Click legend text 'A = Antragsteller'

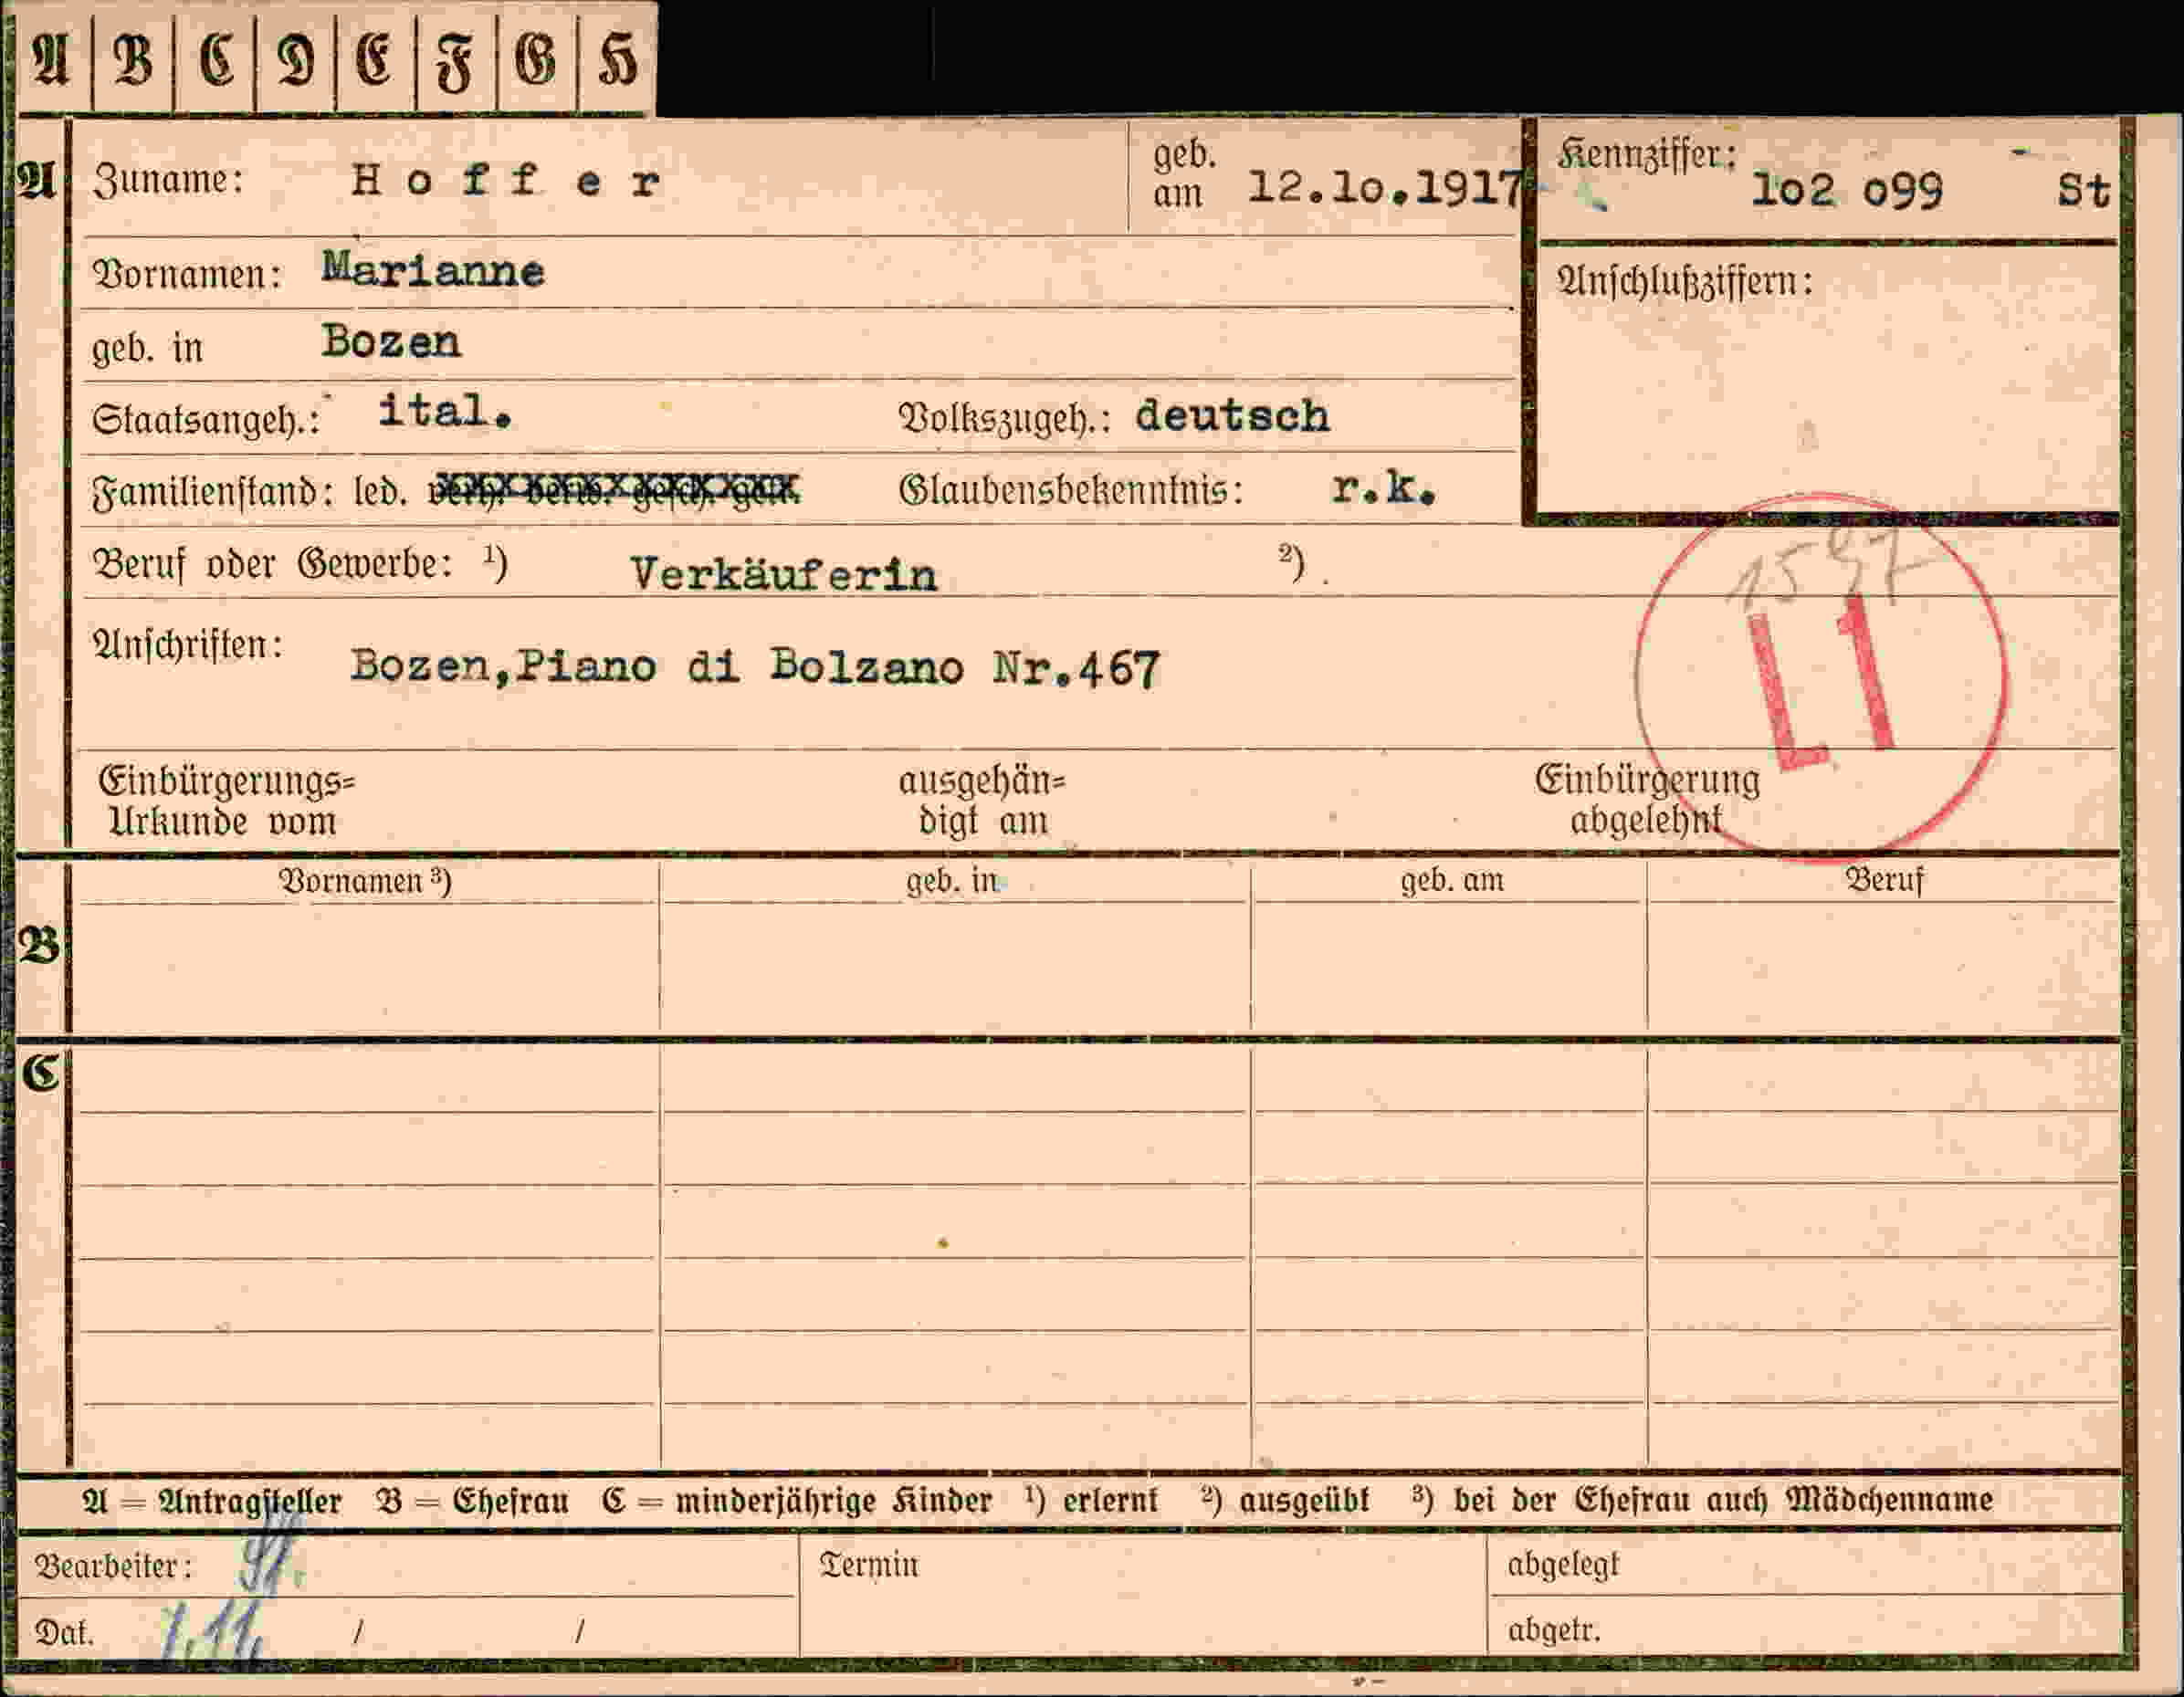pyautogui.click(x=212, y=1501)
